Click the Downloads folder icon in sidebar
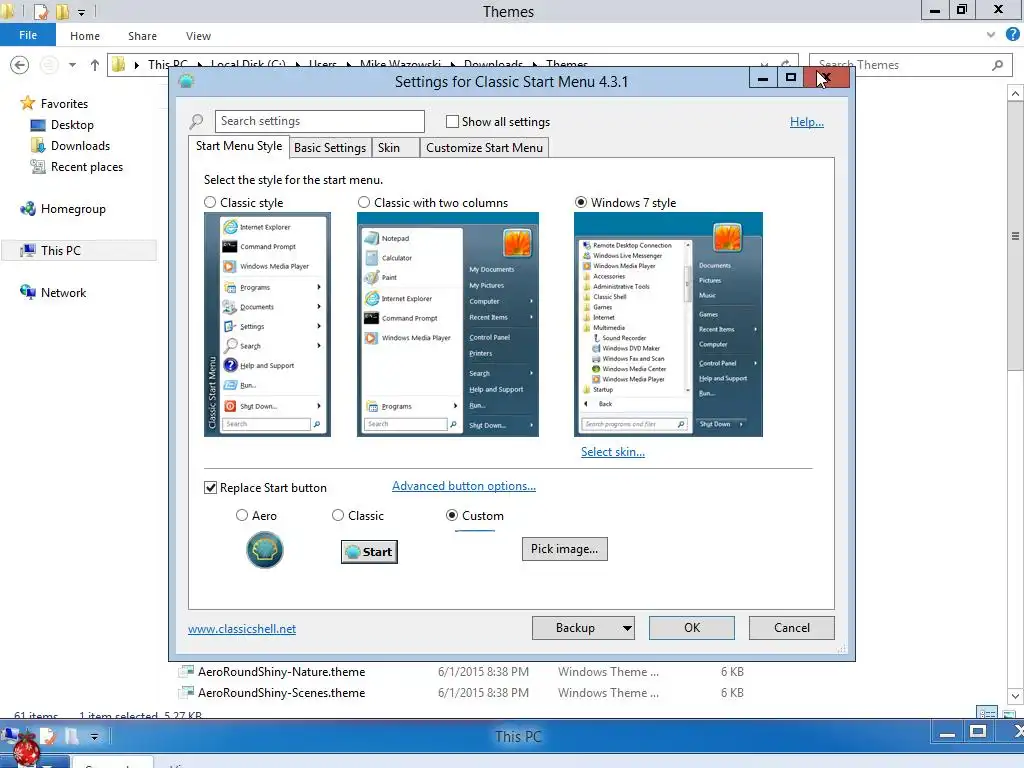The width and height of the screenshot is (1024, 768). (38, 146)
